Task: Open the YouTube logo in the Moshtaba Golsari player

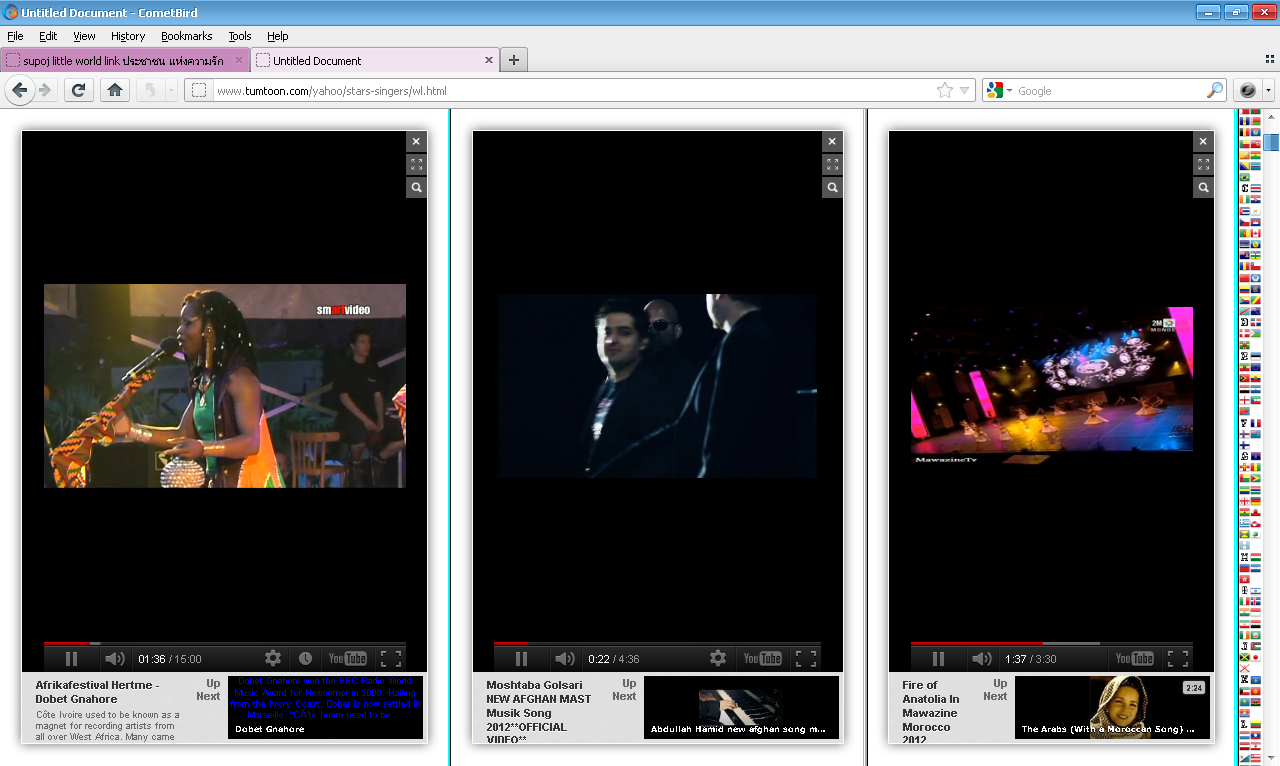Action: (762, 658)
